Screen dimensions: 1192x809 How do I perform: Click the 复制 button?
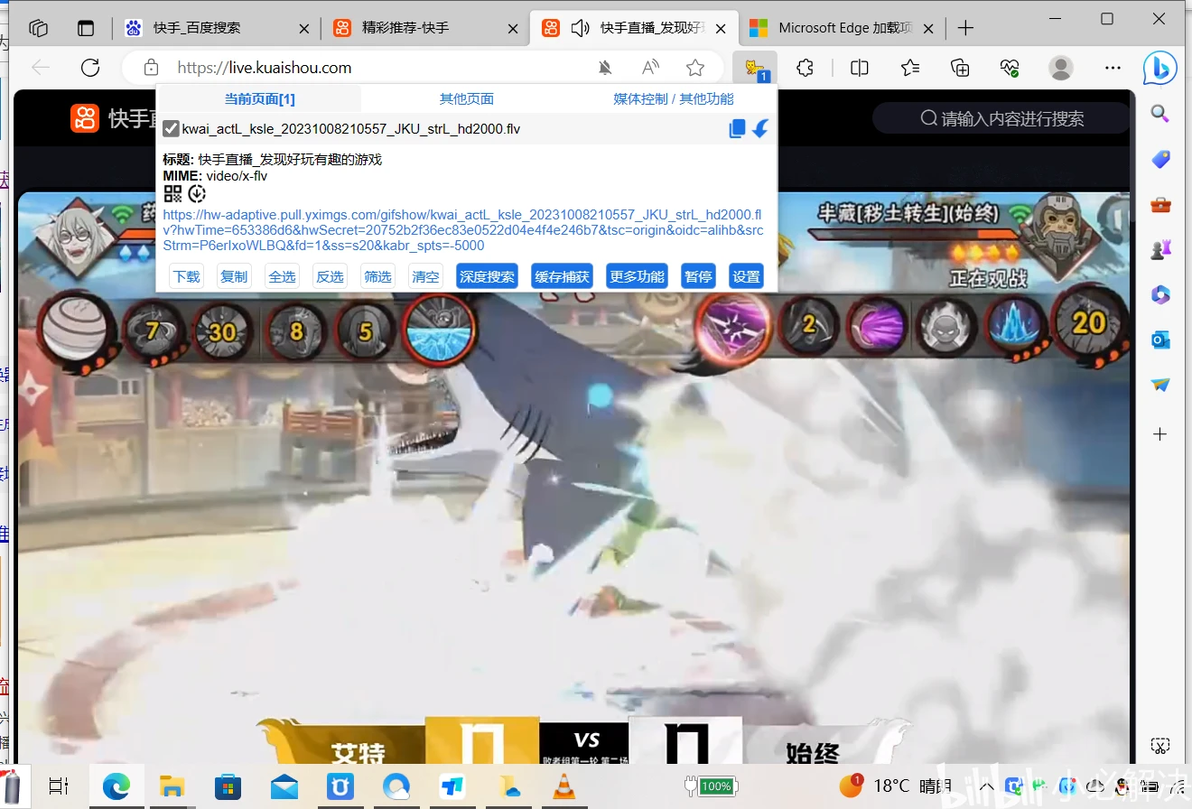click(234, 277)
